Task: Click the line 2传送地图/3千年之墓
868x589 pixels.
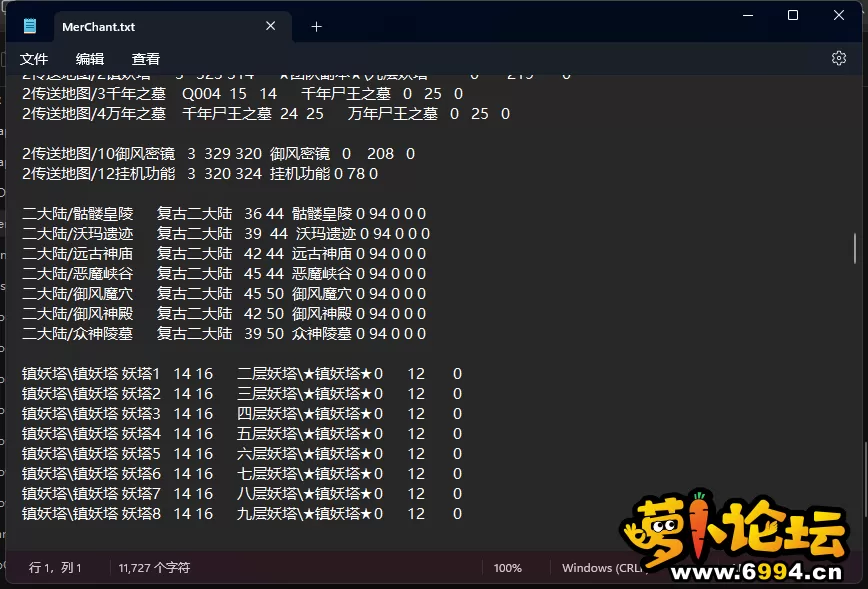Action: click(x=242, y=94)
